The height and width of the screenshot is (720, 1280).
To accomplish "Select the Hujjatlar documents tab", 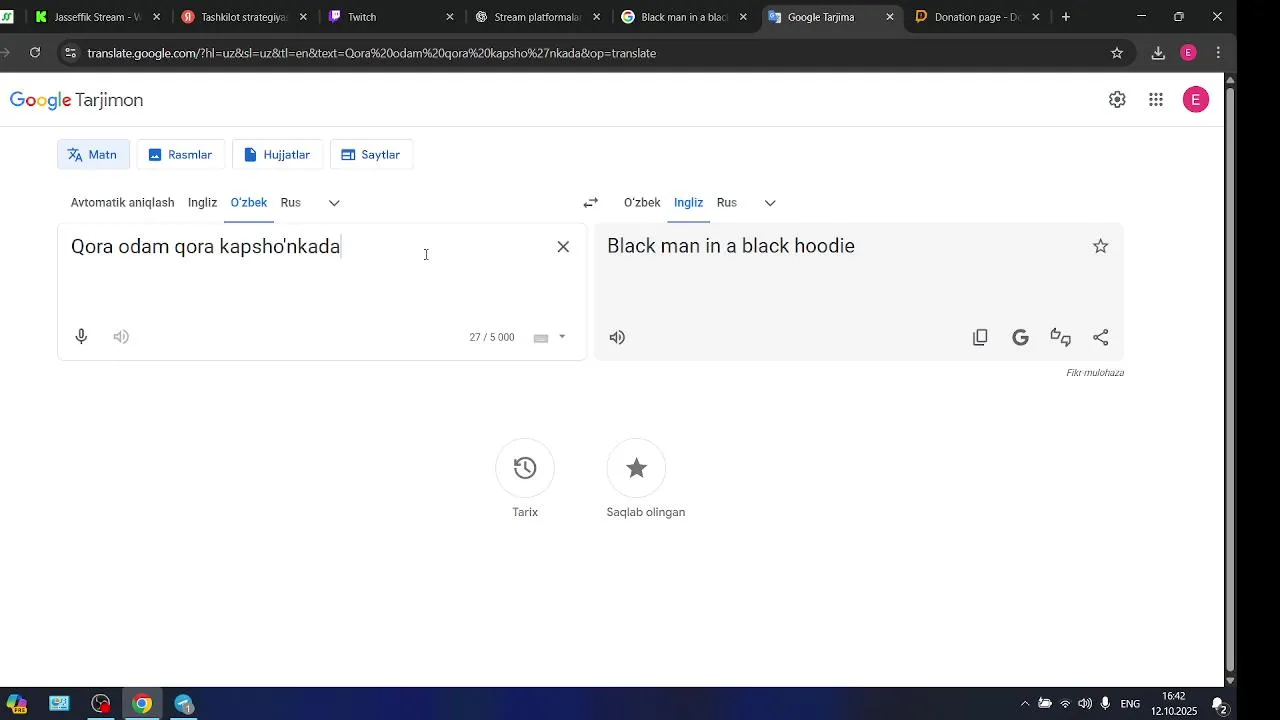I will tap(278, 155).
